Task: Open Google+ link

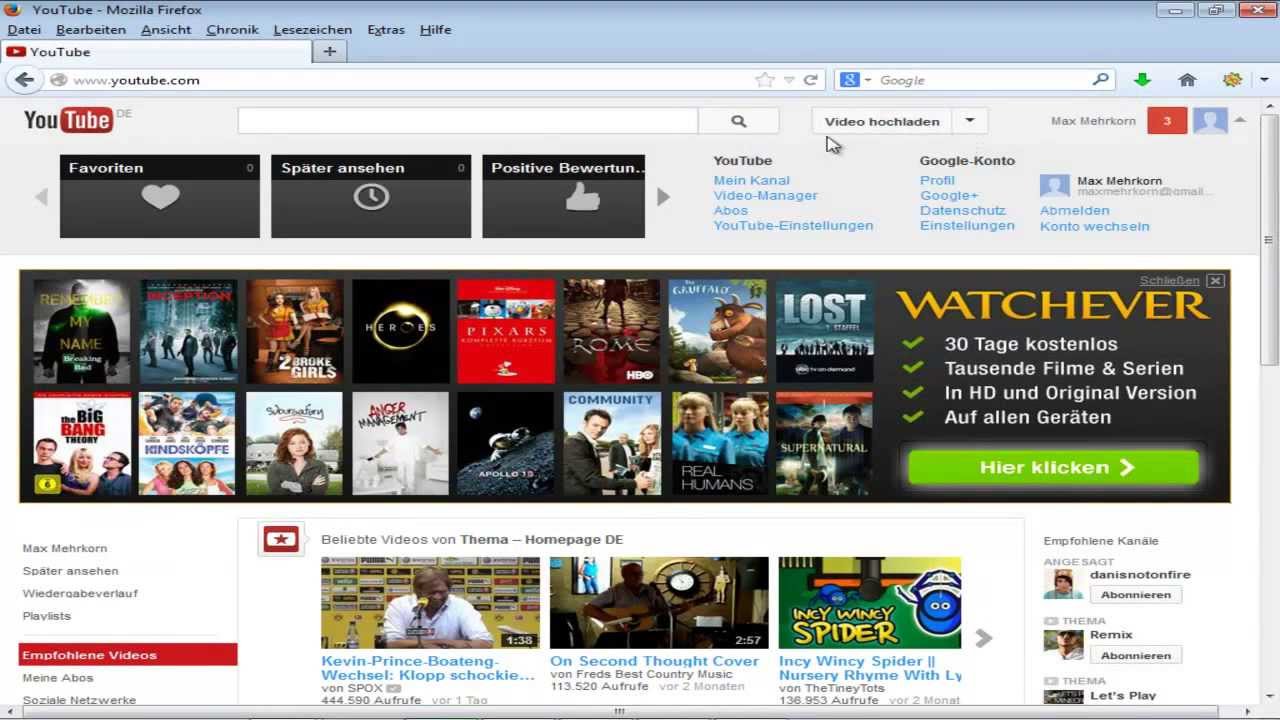Action: 949,196
